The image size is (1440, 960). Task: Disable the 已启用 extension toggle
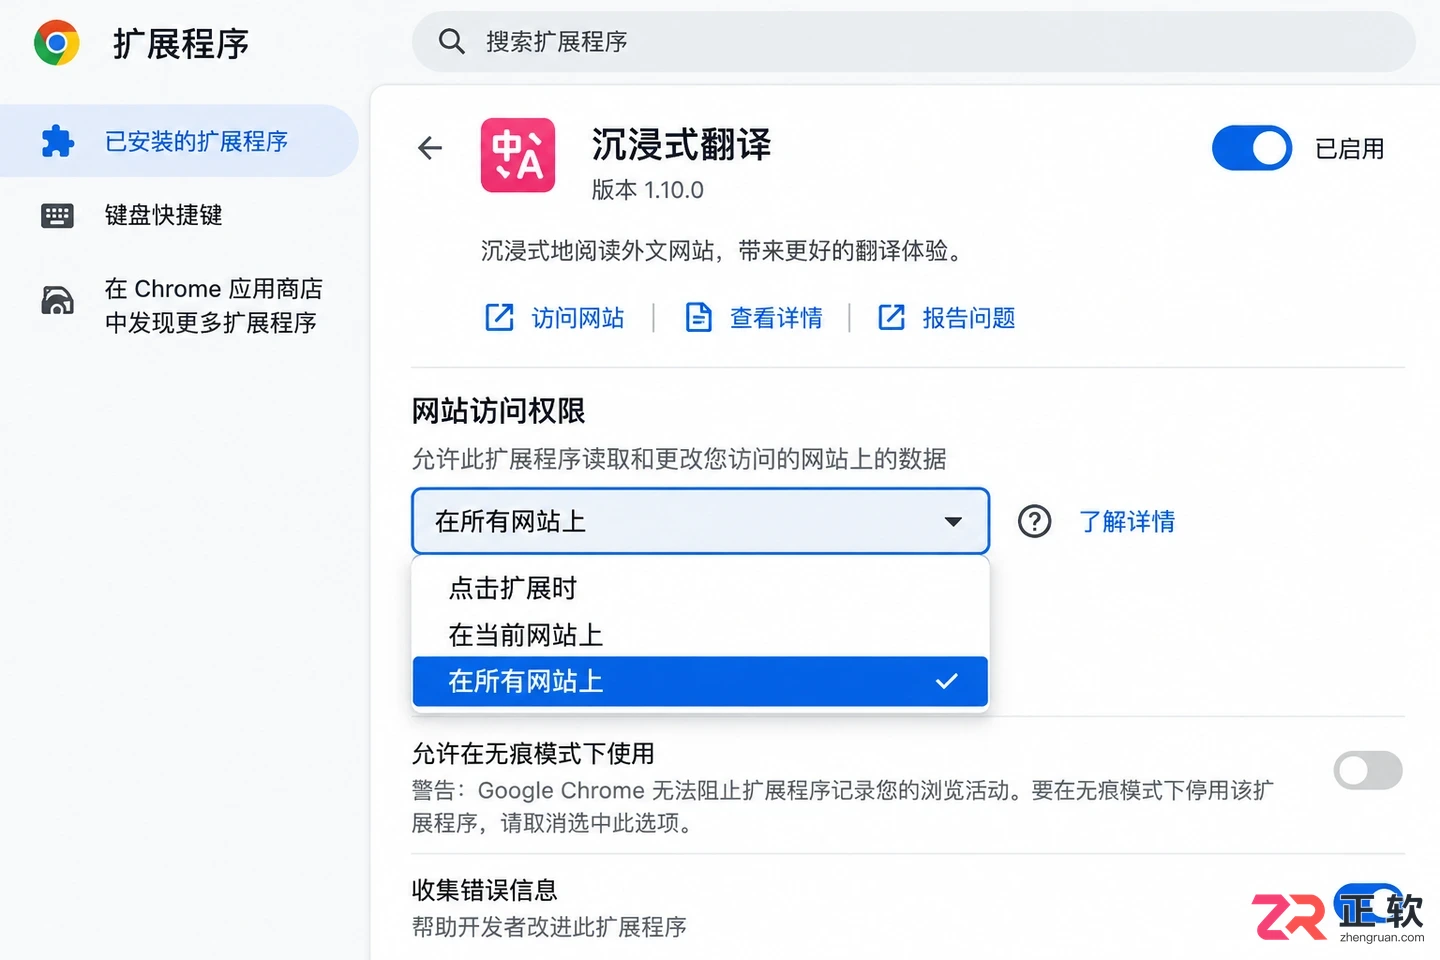click(1252, 148)
